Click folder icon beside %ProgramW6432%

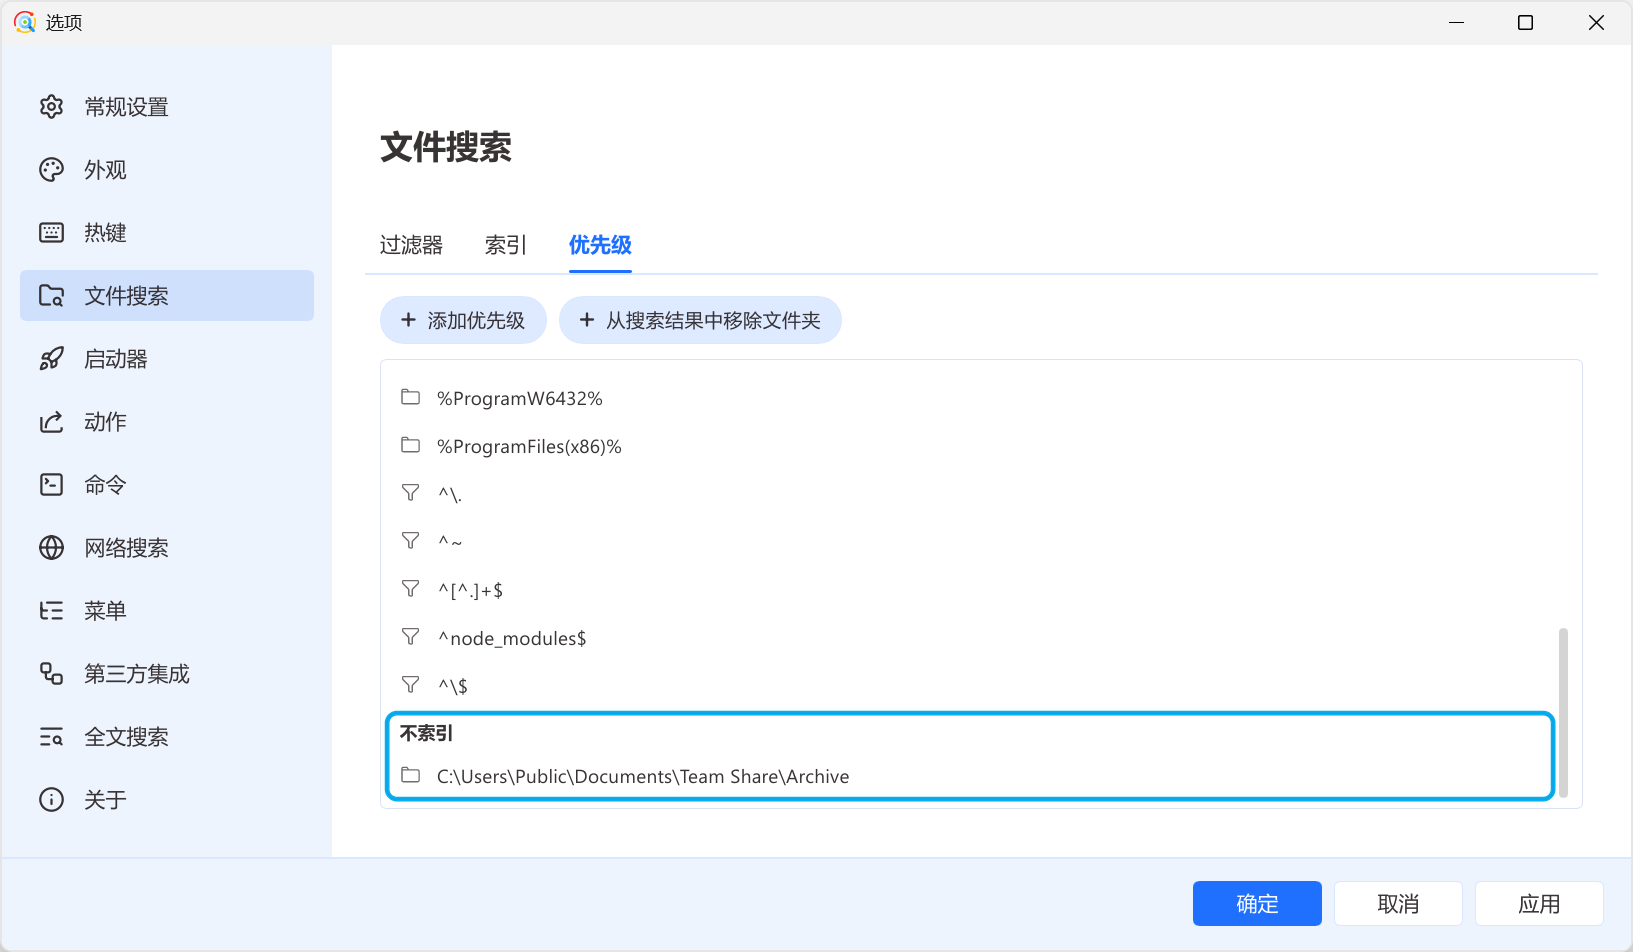click(410, 397)
